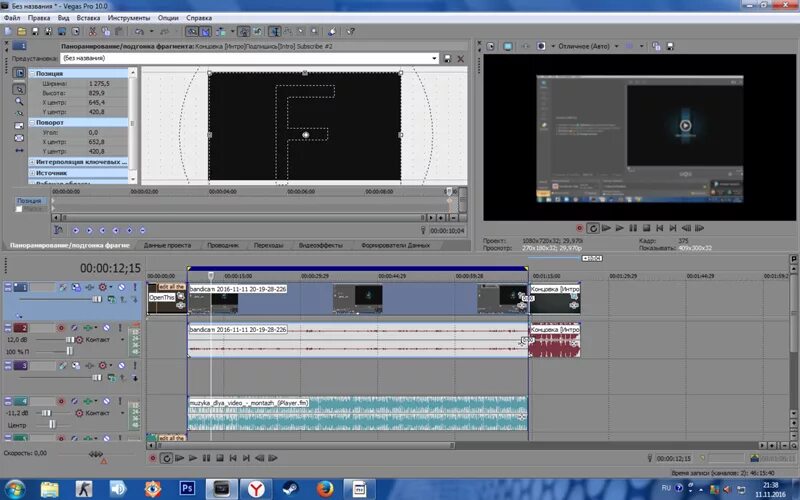
Task: Adjust track 4 Центр pan slider
Action: click(x=52, y=424)
